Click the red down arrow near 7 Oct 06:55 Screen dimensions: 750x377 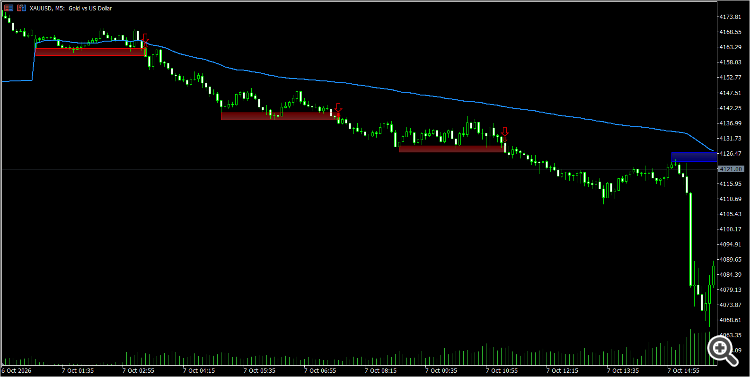[338, 108]
